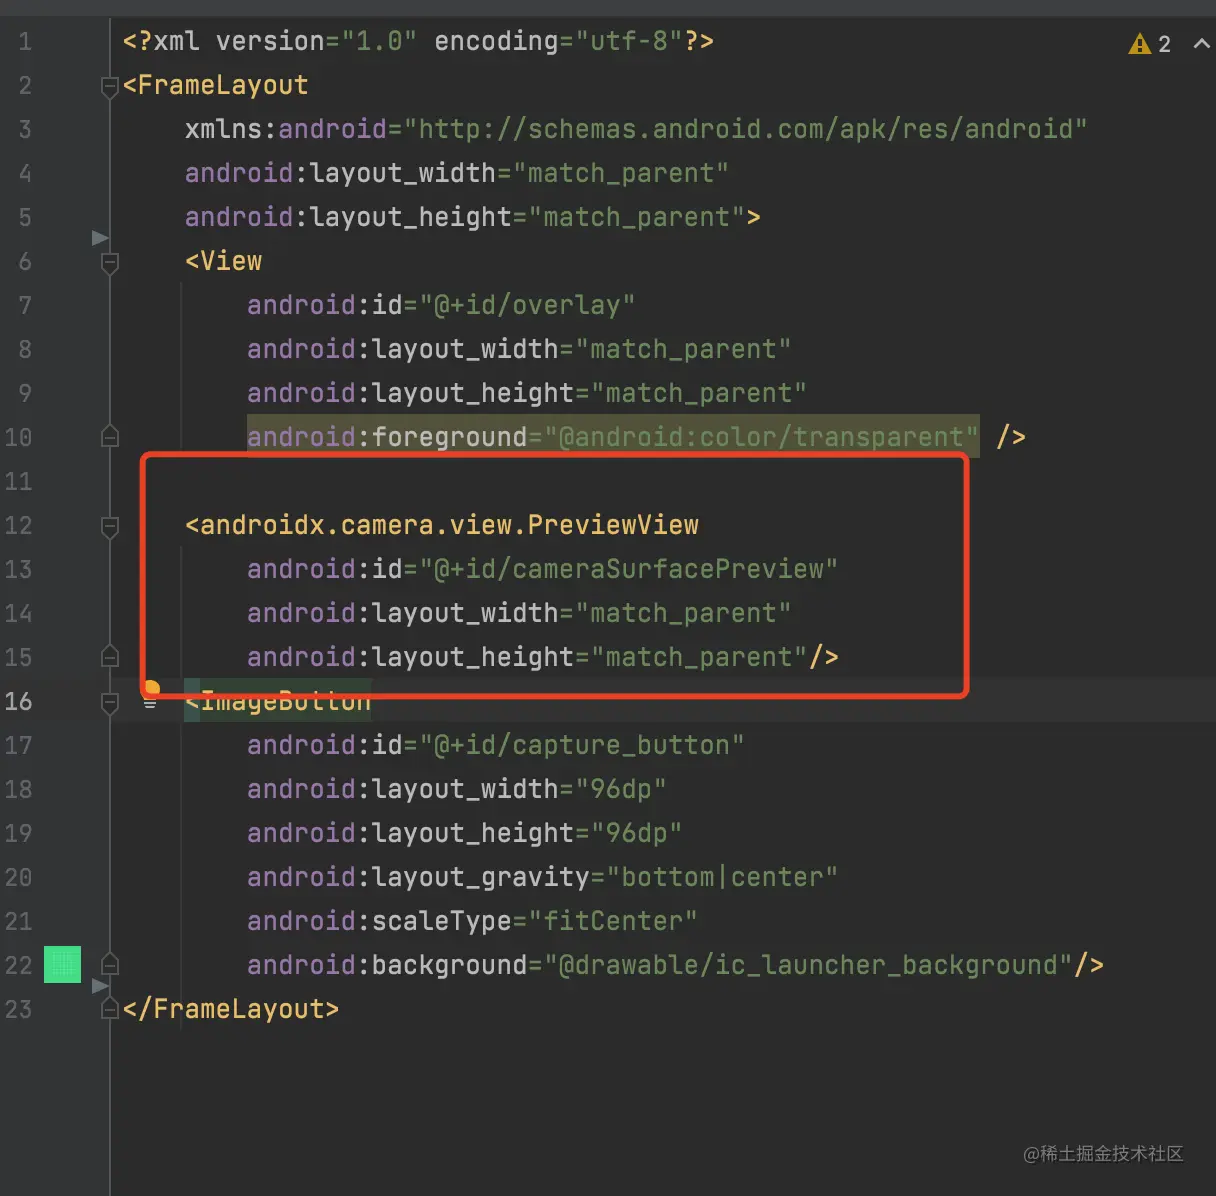Click the layout_height "96dp" value on line 19
Screen dimensions: 1216x1196
(636, 833)
